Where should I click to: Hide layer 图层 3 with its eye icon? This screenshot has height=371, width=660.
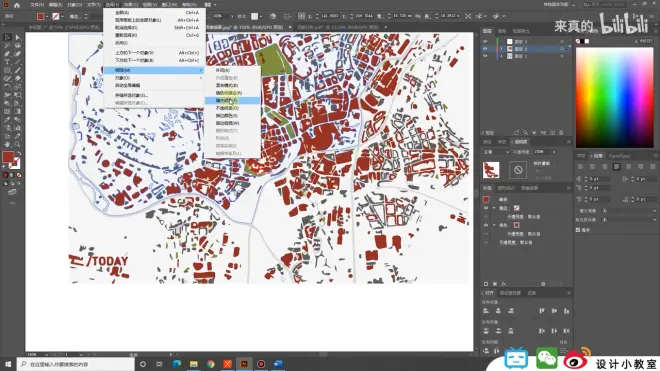click(x=485, y=42)
